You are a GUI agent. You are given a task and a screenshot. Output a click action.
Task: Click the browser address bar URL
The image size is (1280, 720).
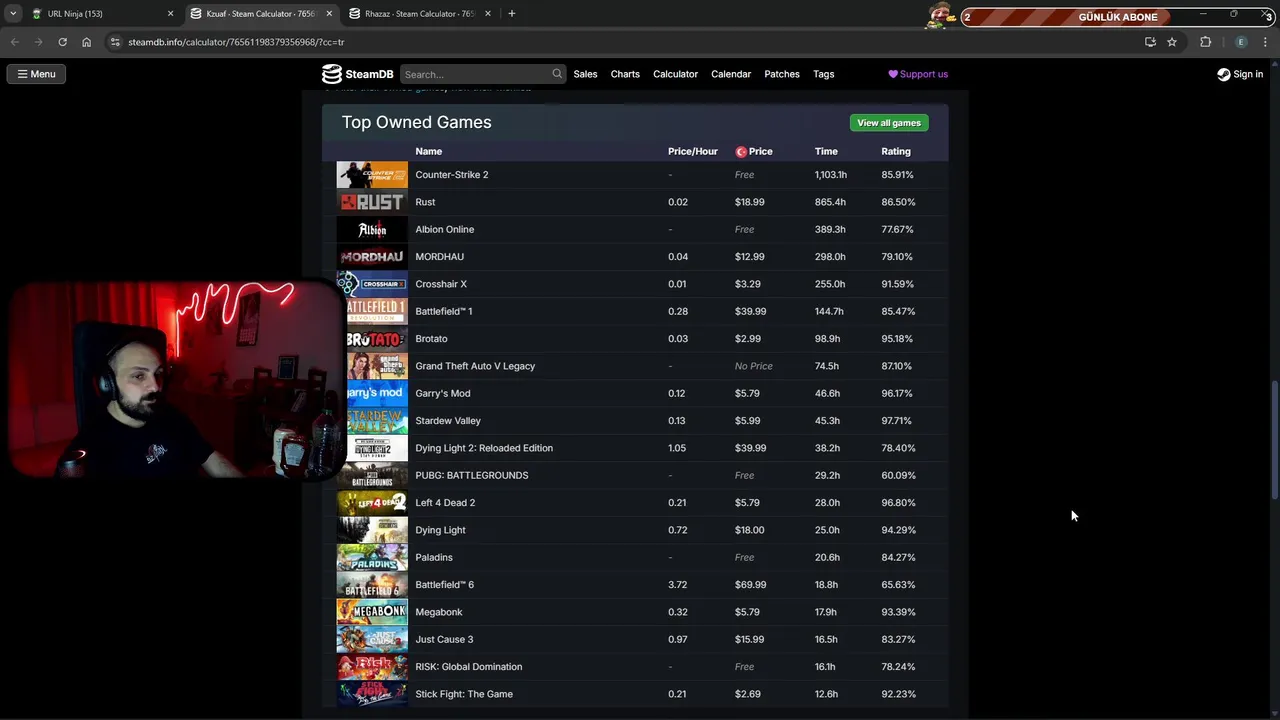pos(236,42)
